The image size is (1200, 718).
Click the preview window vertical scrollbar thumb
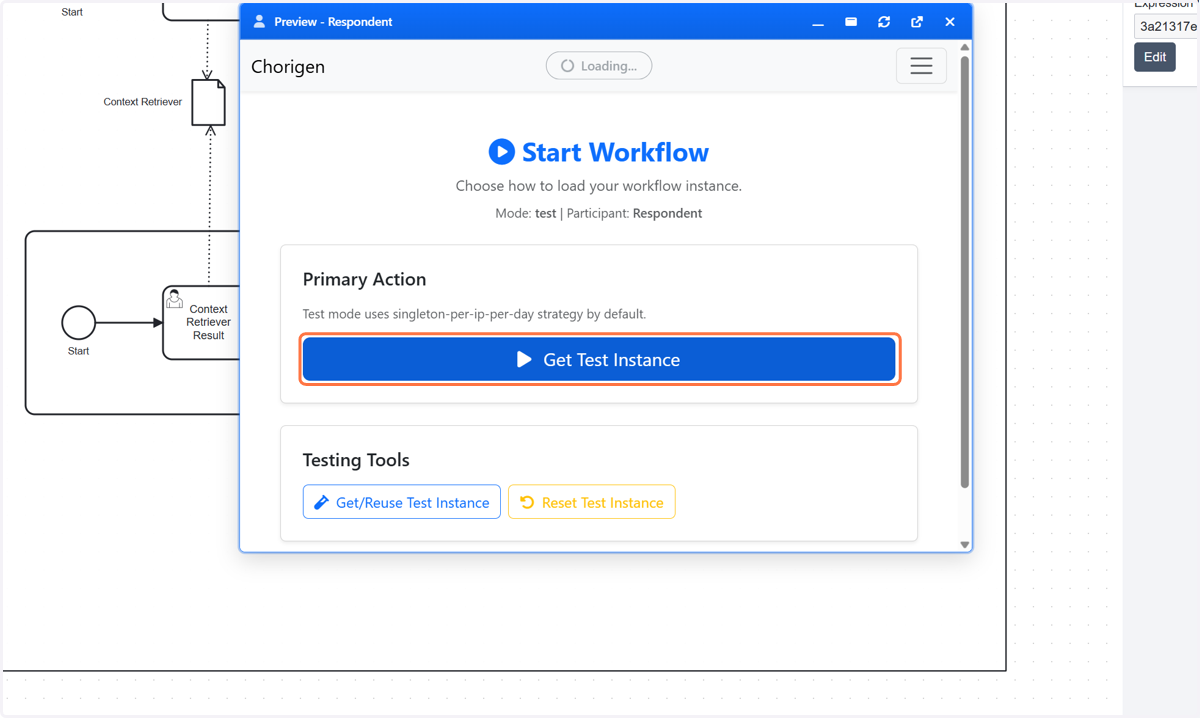(965, 270)
